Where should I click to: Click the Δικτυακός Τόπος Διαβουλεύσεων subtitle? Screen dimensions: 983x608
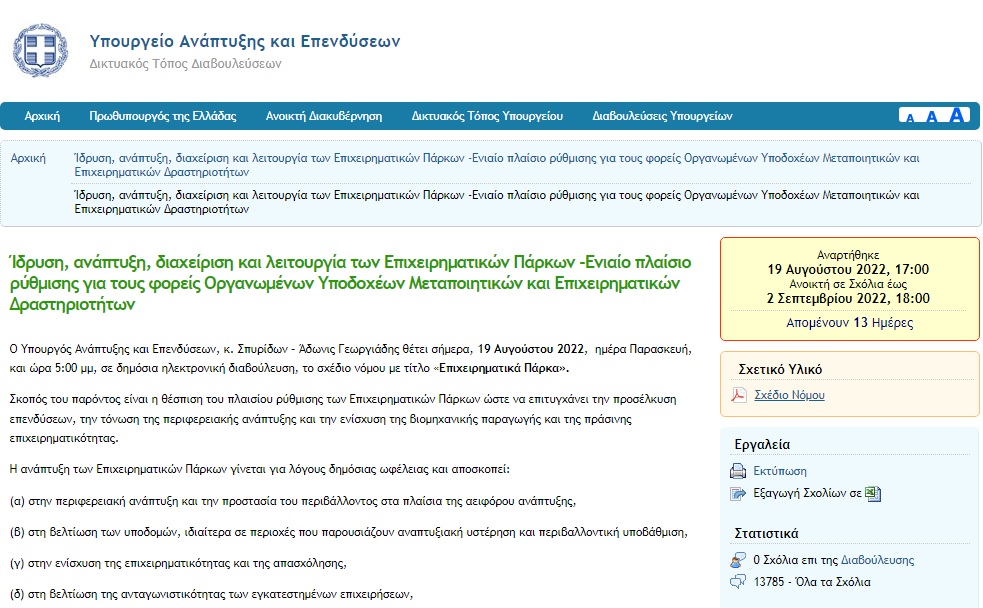(186, 64)
